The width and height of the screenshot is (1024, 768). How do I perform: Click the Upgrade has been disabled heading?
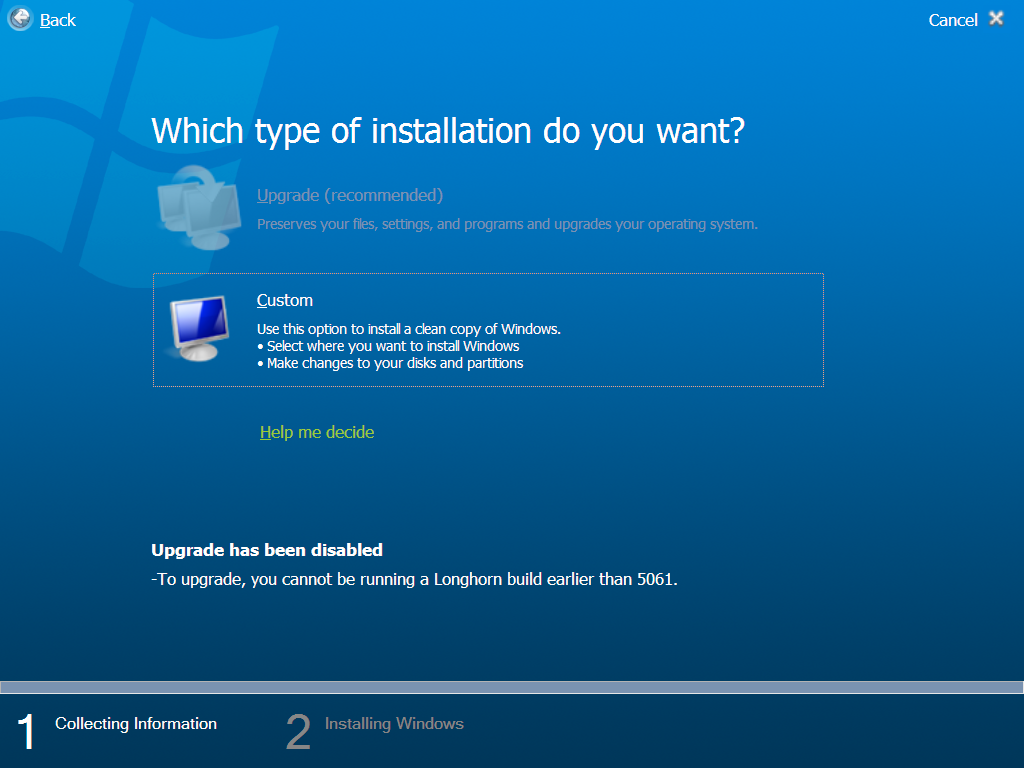click(267, 550)
